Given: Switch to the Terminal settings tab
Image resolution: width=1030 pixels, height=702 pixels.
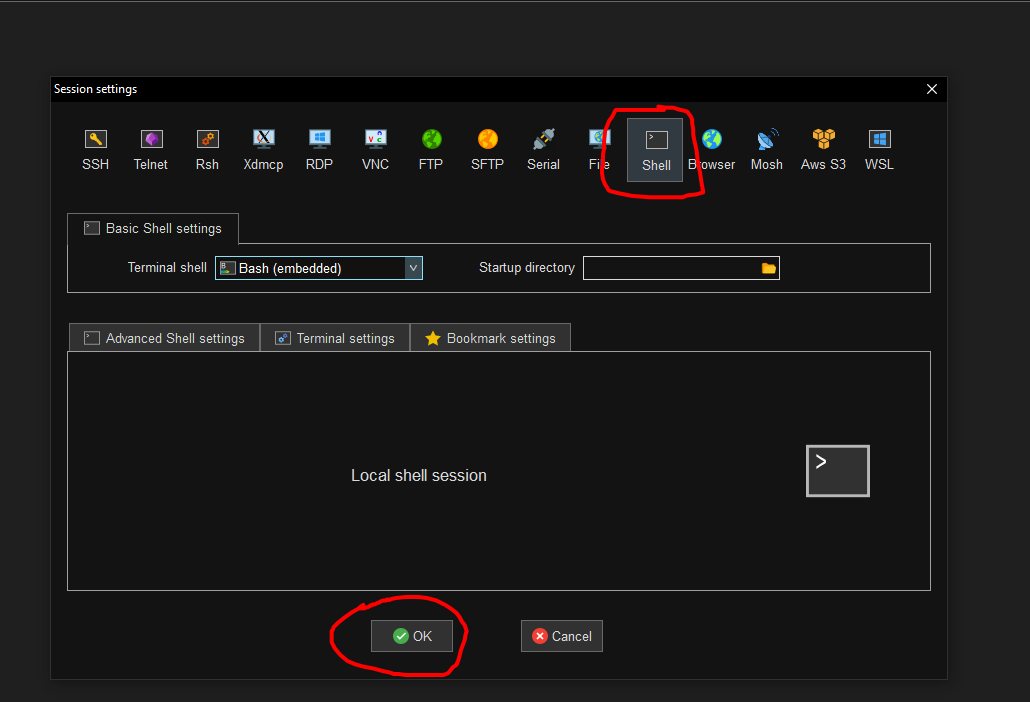Looking at the screenshot, I should [335, 338].
